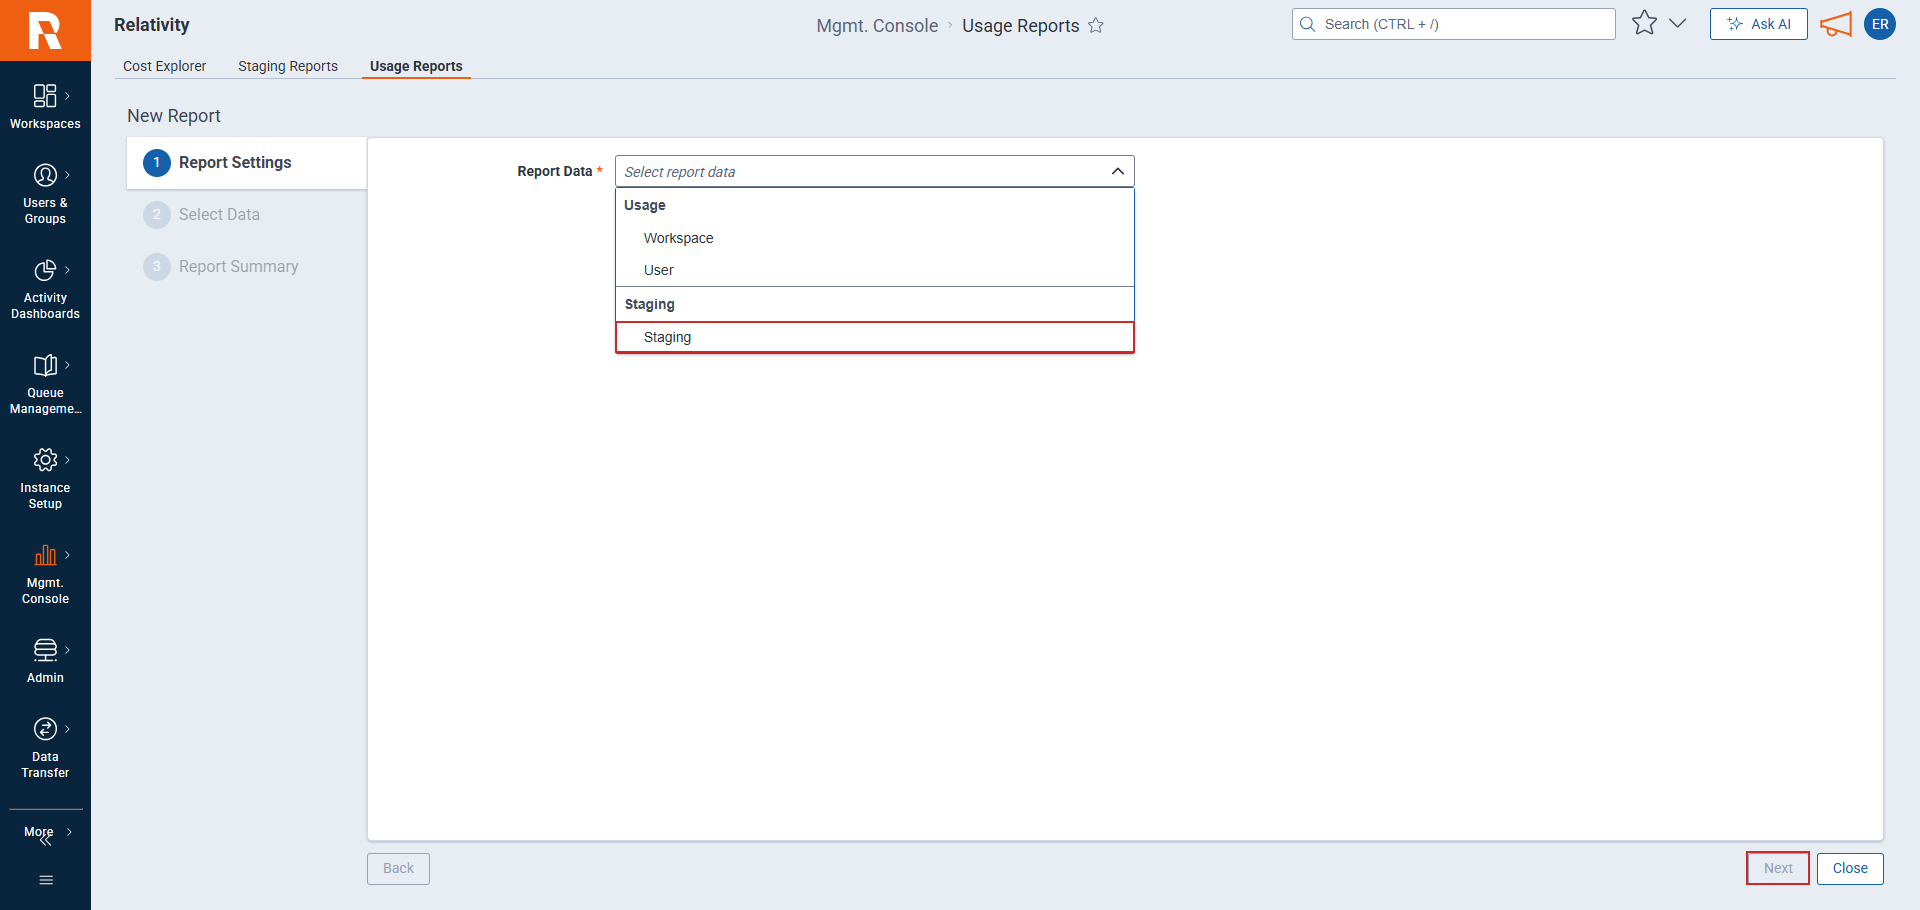Expand the Activity Dashboards chevron

67,270
